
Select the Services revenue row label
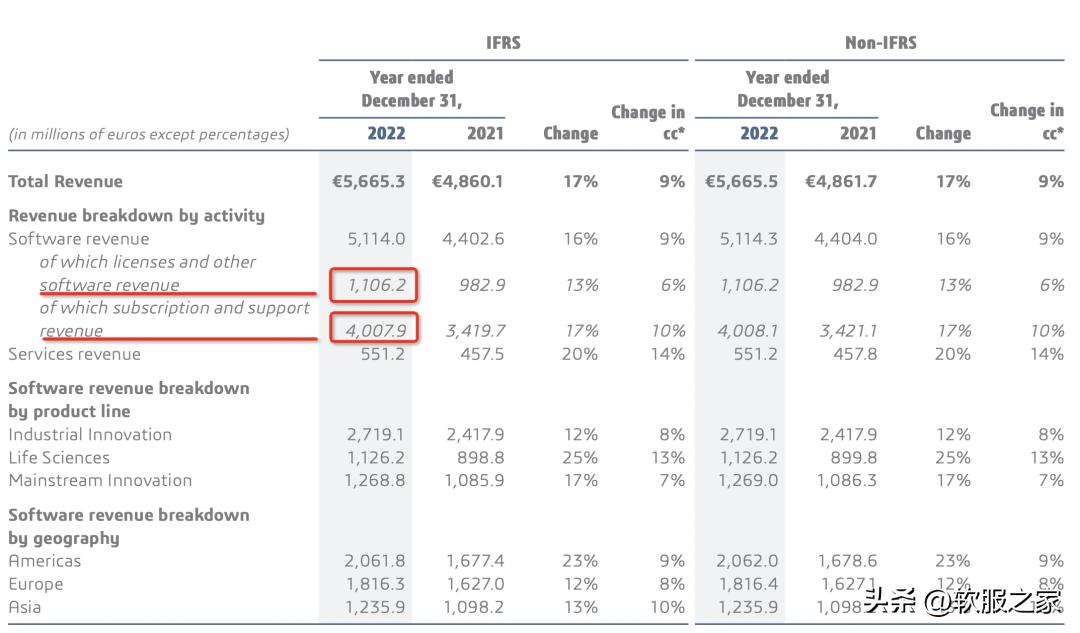pyautogui.click(x=75, y=354)
